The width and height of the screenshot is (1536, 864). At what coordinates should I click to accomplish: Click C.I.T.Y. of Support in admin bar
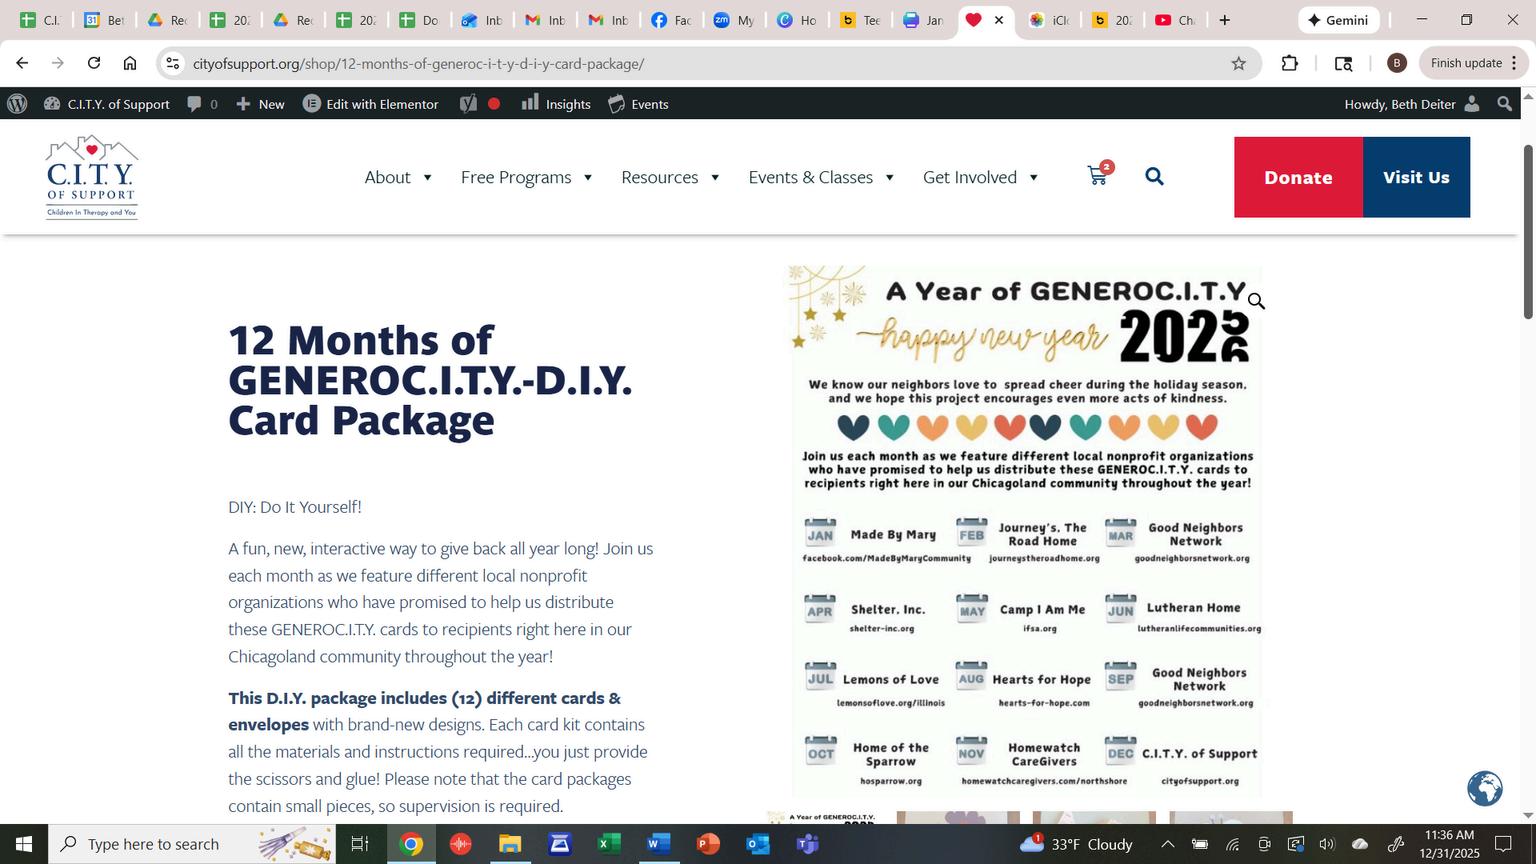pyautogui.click(x=107, y=104)
